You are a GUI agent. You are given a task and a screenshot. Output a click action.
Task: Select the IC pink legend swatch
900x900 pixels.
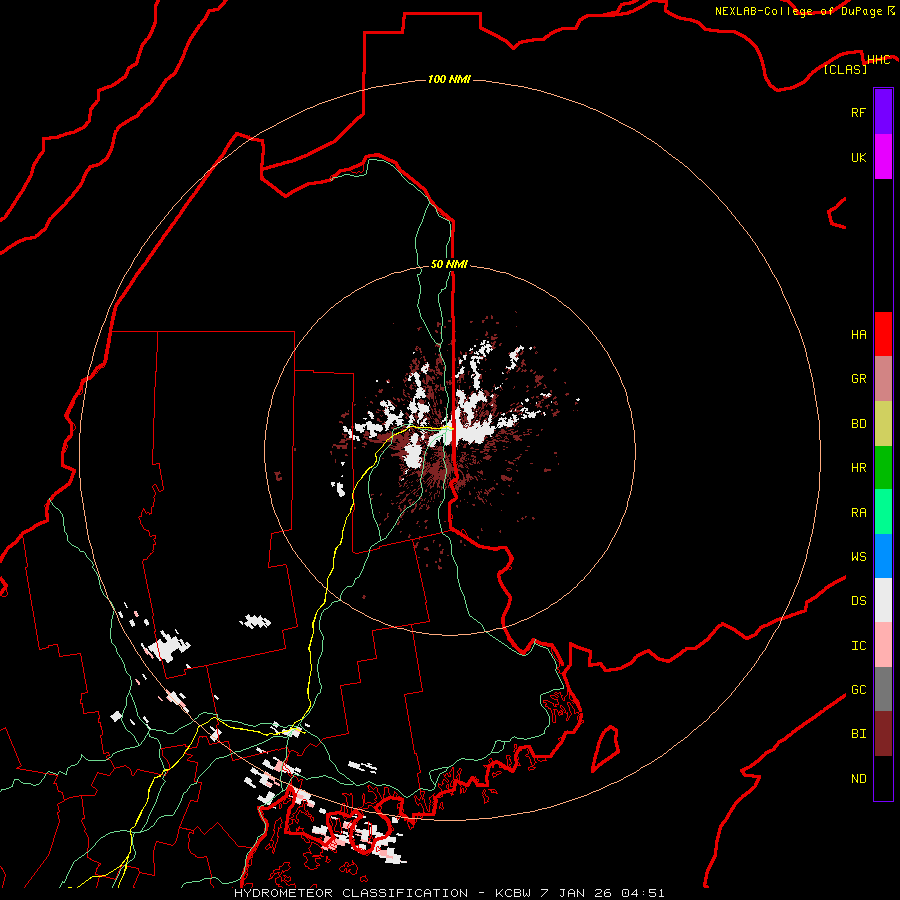(x=883, y=645)
